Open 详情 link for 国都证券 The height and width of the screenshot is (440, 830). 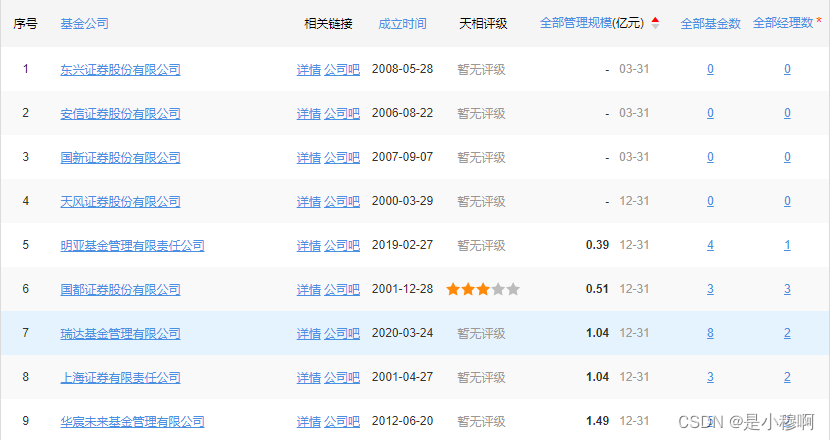309,289
